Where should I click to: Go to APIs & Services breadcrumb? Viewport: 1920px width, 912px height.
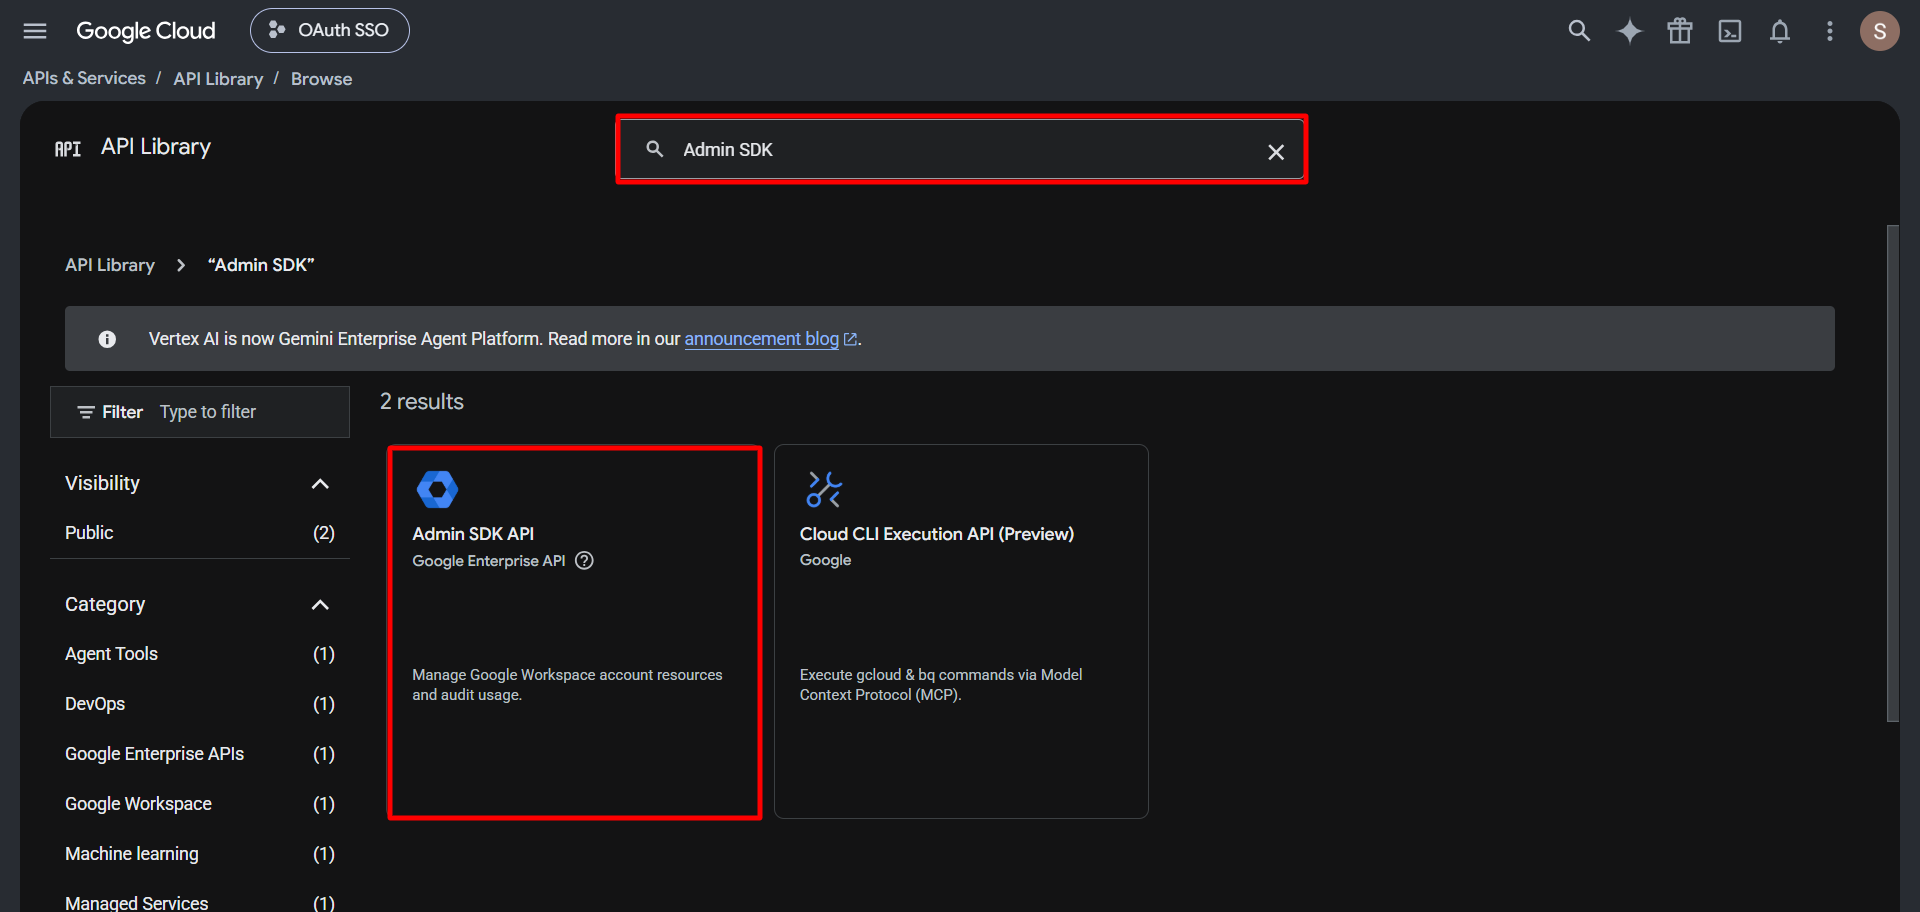pyautogui.click(x=84, y=78)
